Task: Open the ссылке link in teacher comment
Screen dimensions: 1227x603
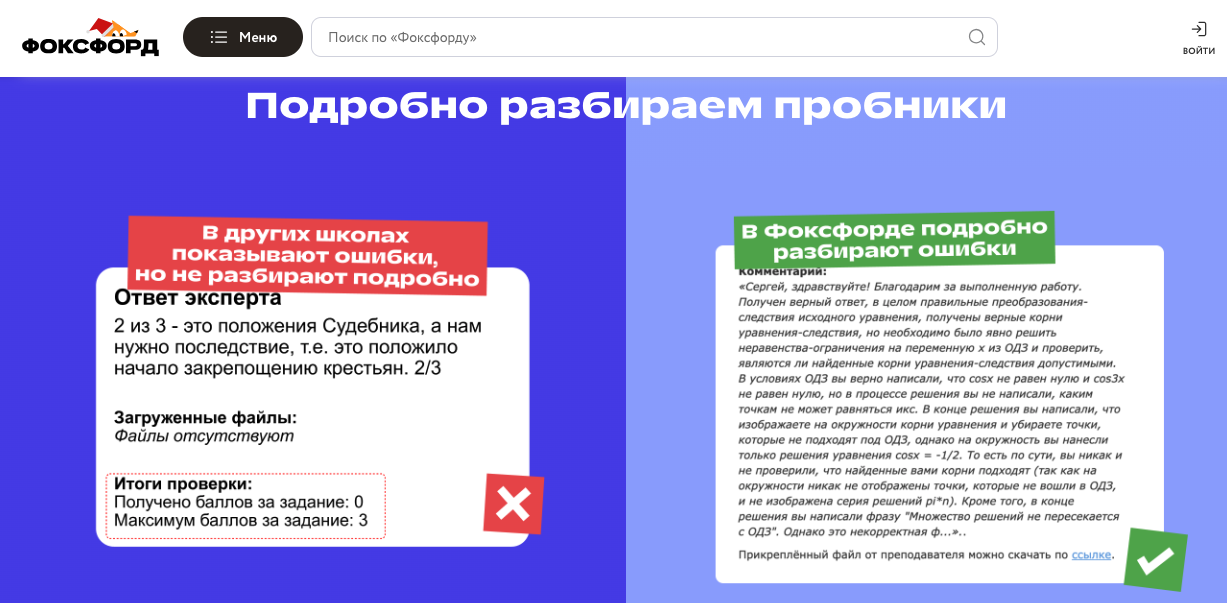Action: click(1091, 554)
